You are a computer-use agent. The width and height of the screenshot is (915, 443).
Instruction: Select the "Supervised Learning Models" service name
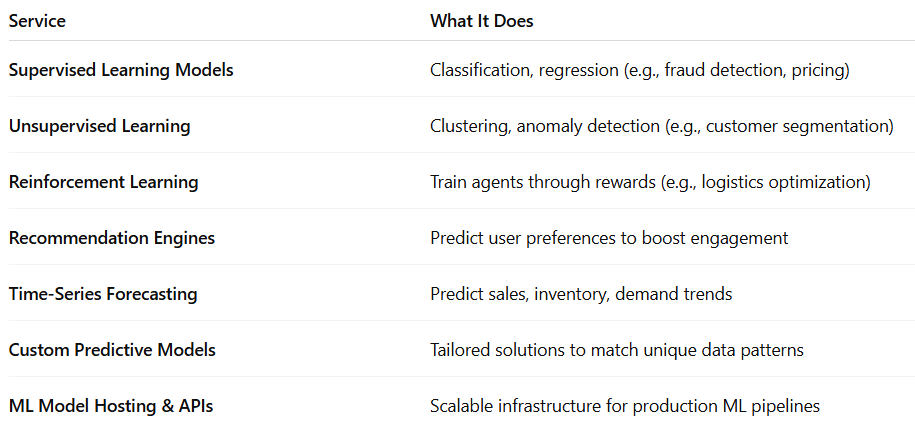(121, 70)
